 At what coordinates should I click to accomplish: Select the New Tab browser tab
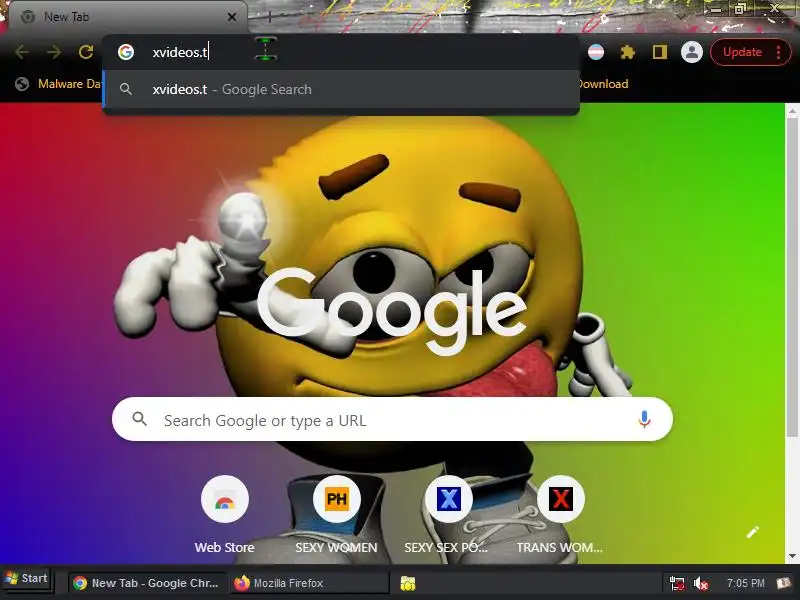128,17
